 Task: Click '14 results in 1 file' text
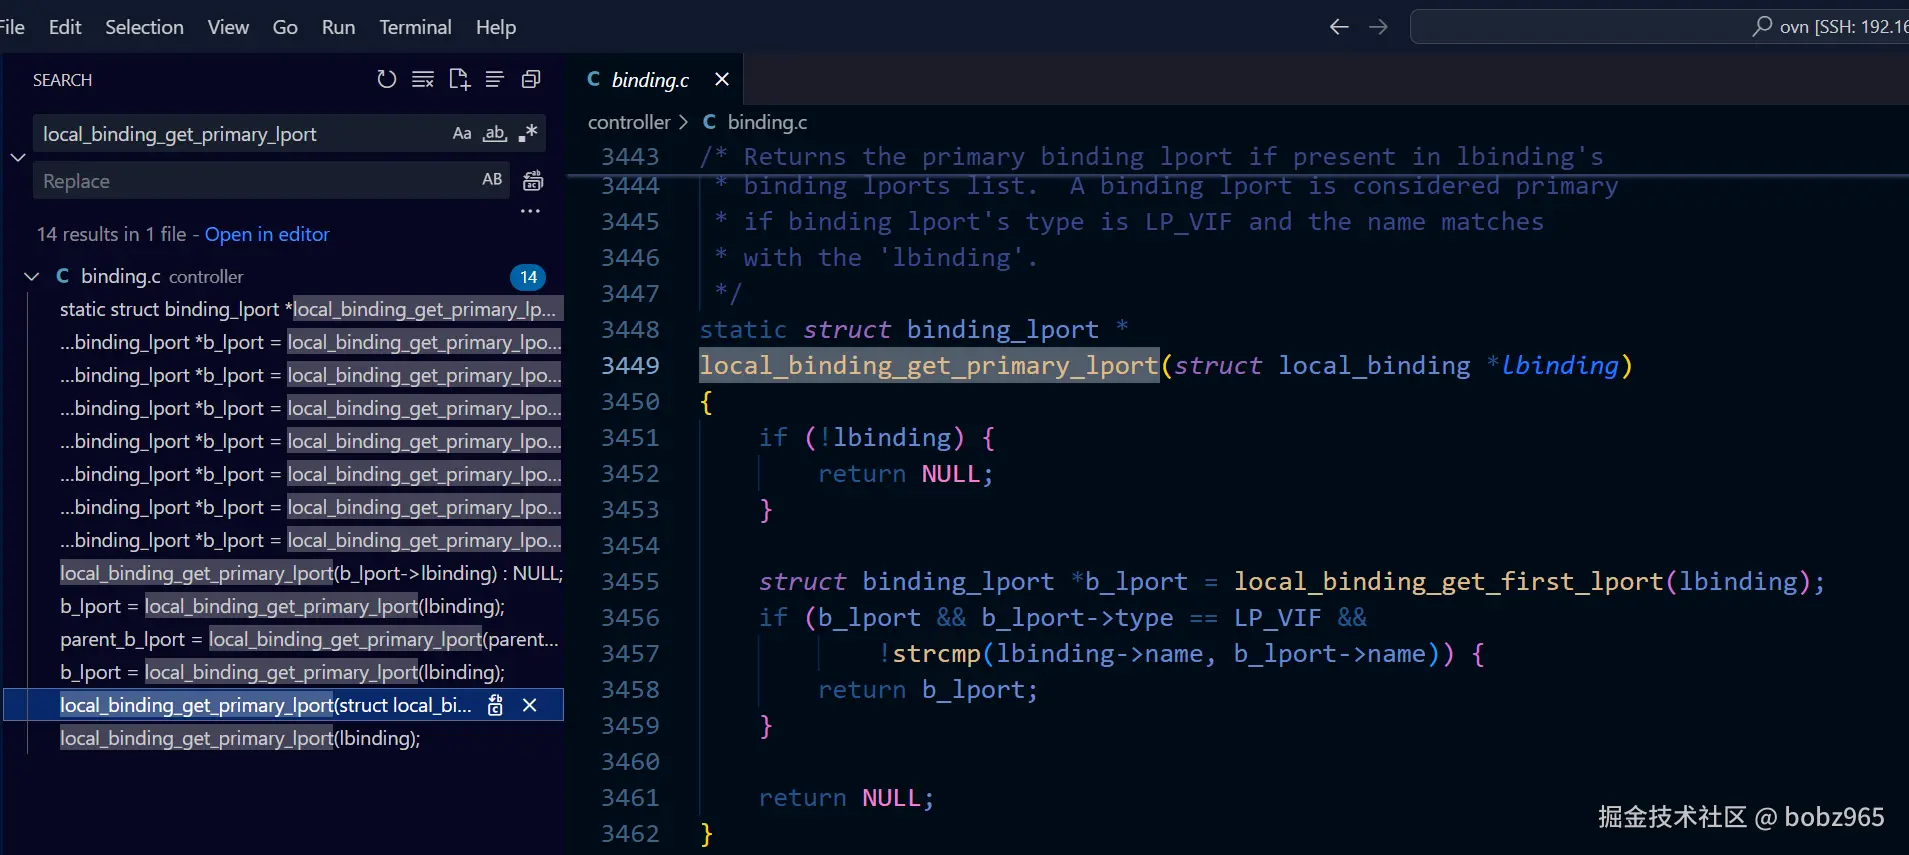tap(111, 234)
